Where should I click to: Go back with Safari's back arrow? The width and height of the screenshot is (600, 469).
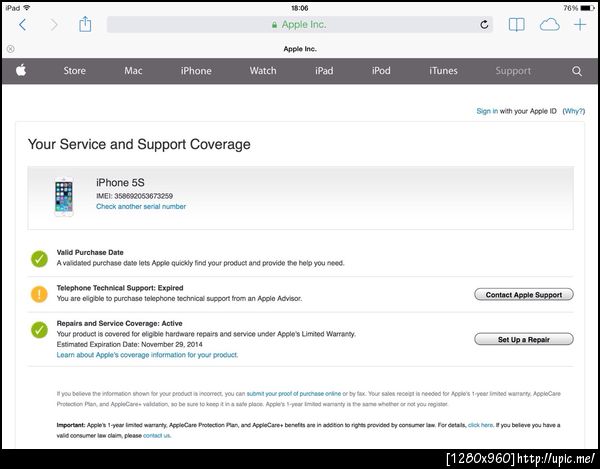[x=23, y=25]
